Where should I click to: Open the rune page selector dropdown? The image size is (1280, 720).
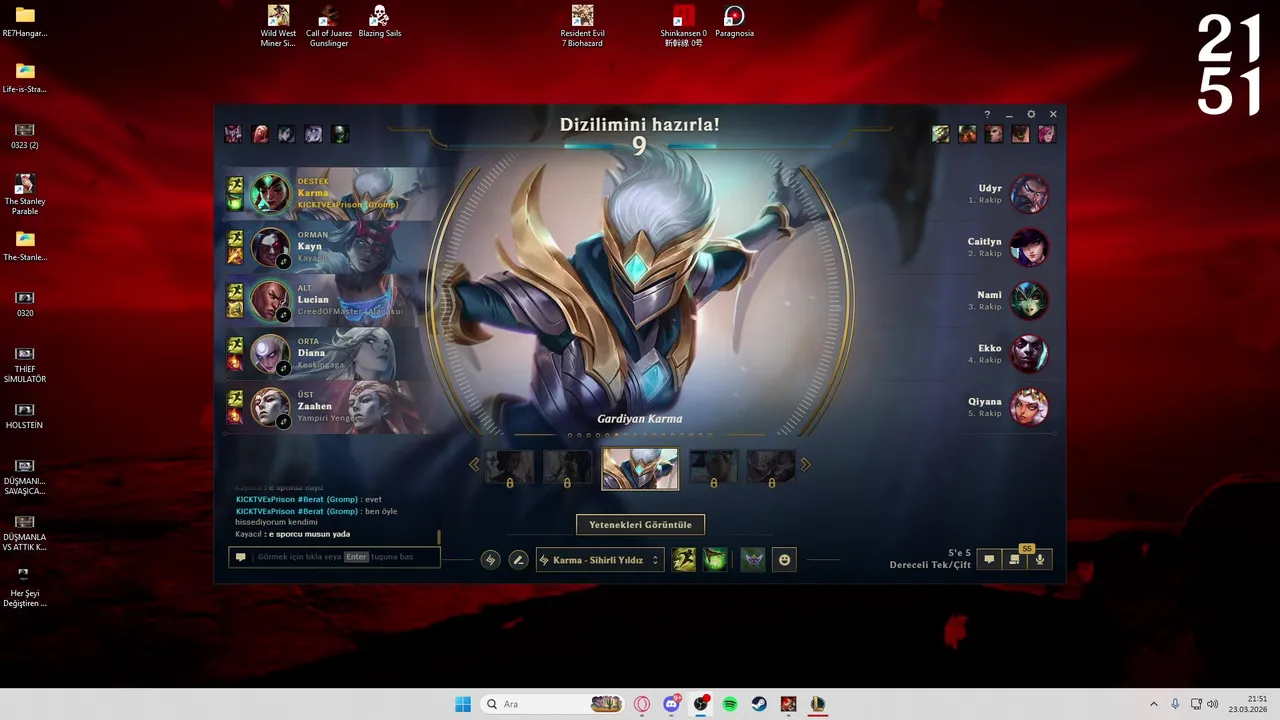[599, 560]
